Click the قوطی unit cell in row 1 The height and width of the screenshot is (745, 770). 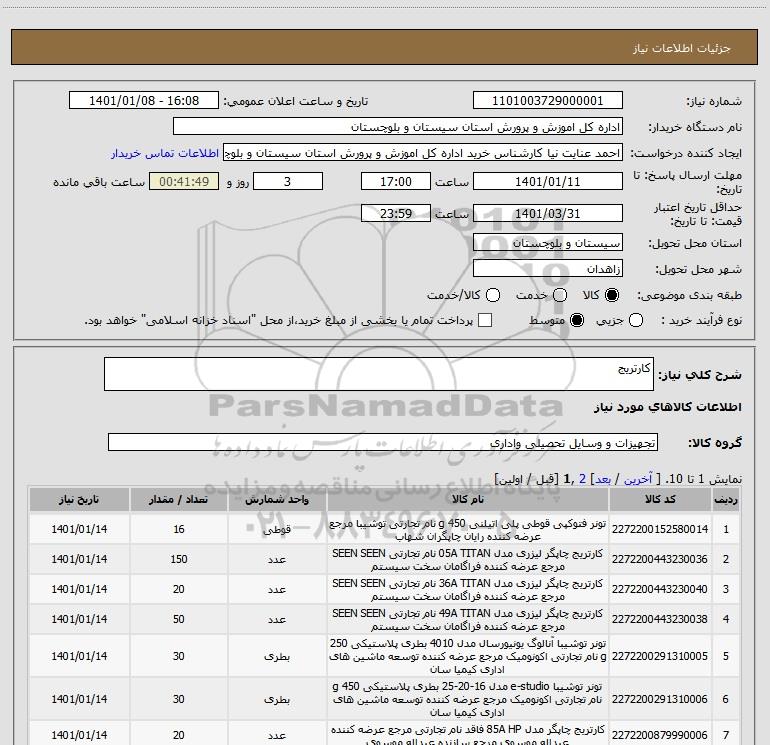click(x=277, y=530)
